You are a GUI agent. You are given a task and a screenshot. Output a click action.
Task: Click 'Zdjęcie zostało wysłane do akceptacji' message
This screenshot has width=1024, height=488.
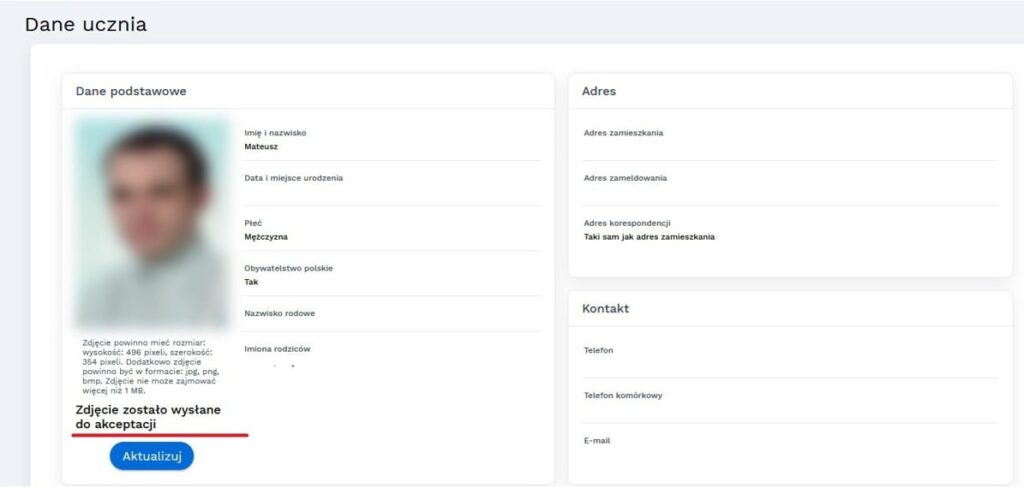tap(148, 417)
